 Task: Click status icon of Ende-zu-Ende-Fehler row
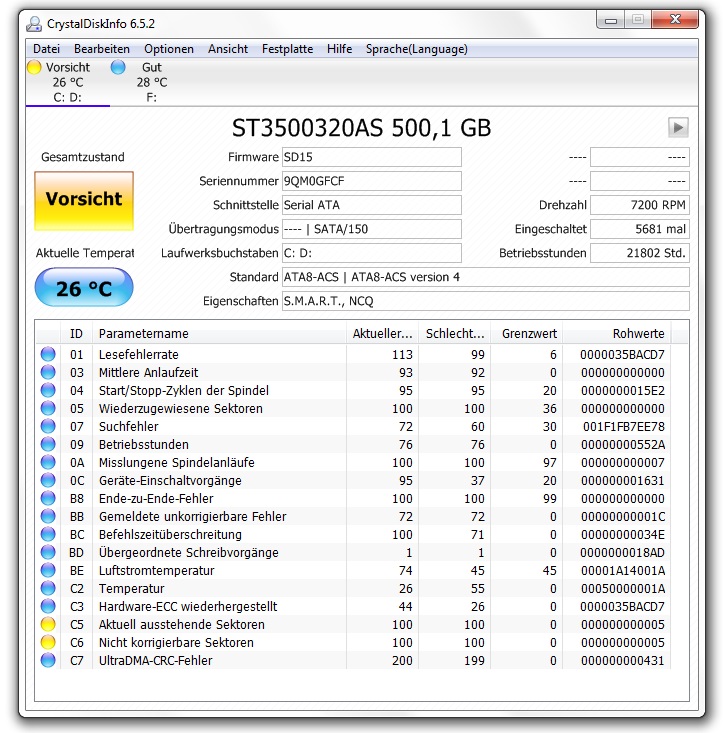(48, 498)
